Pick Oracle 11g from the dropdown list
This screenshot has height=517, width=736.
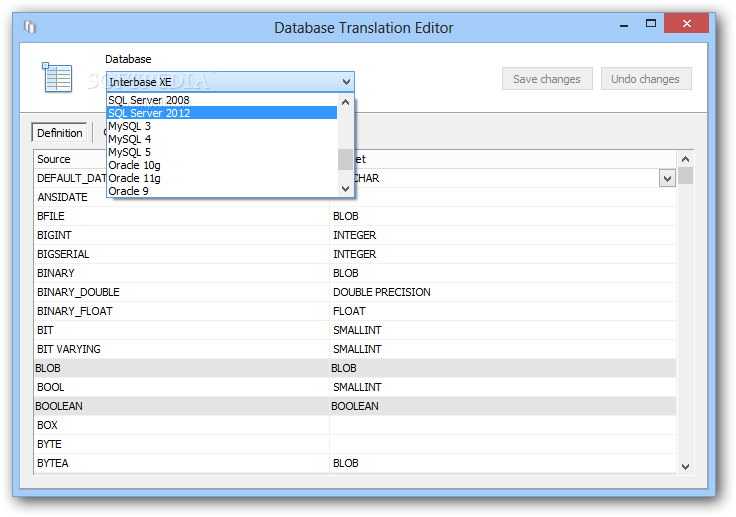(x=222, y=178)
